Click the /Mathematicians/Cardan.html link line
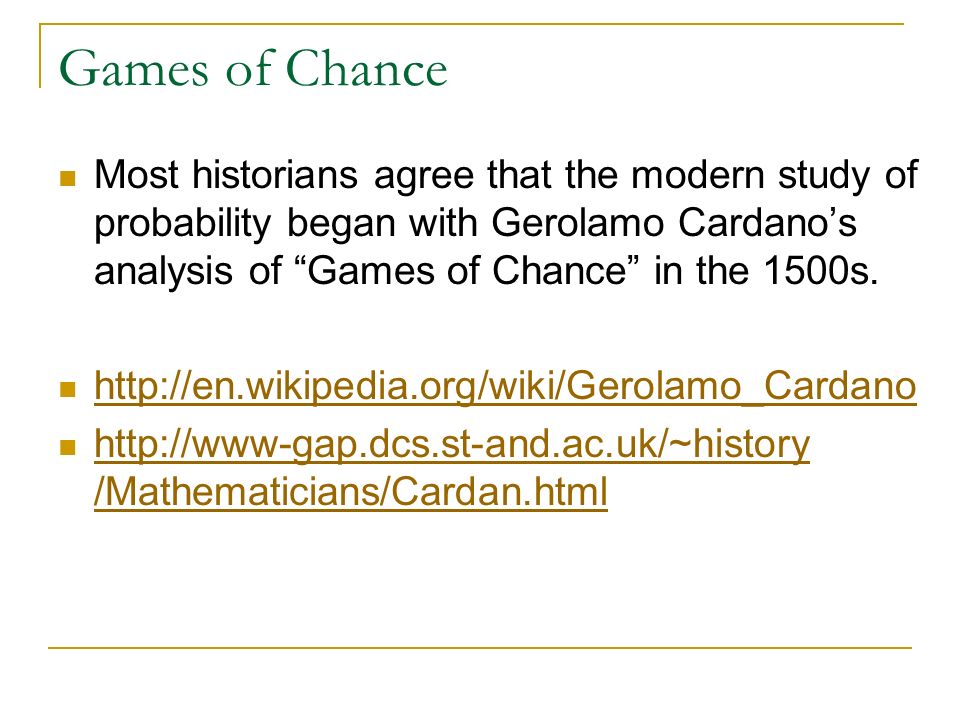The image size is (960, 720). pos(351,492)
